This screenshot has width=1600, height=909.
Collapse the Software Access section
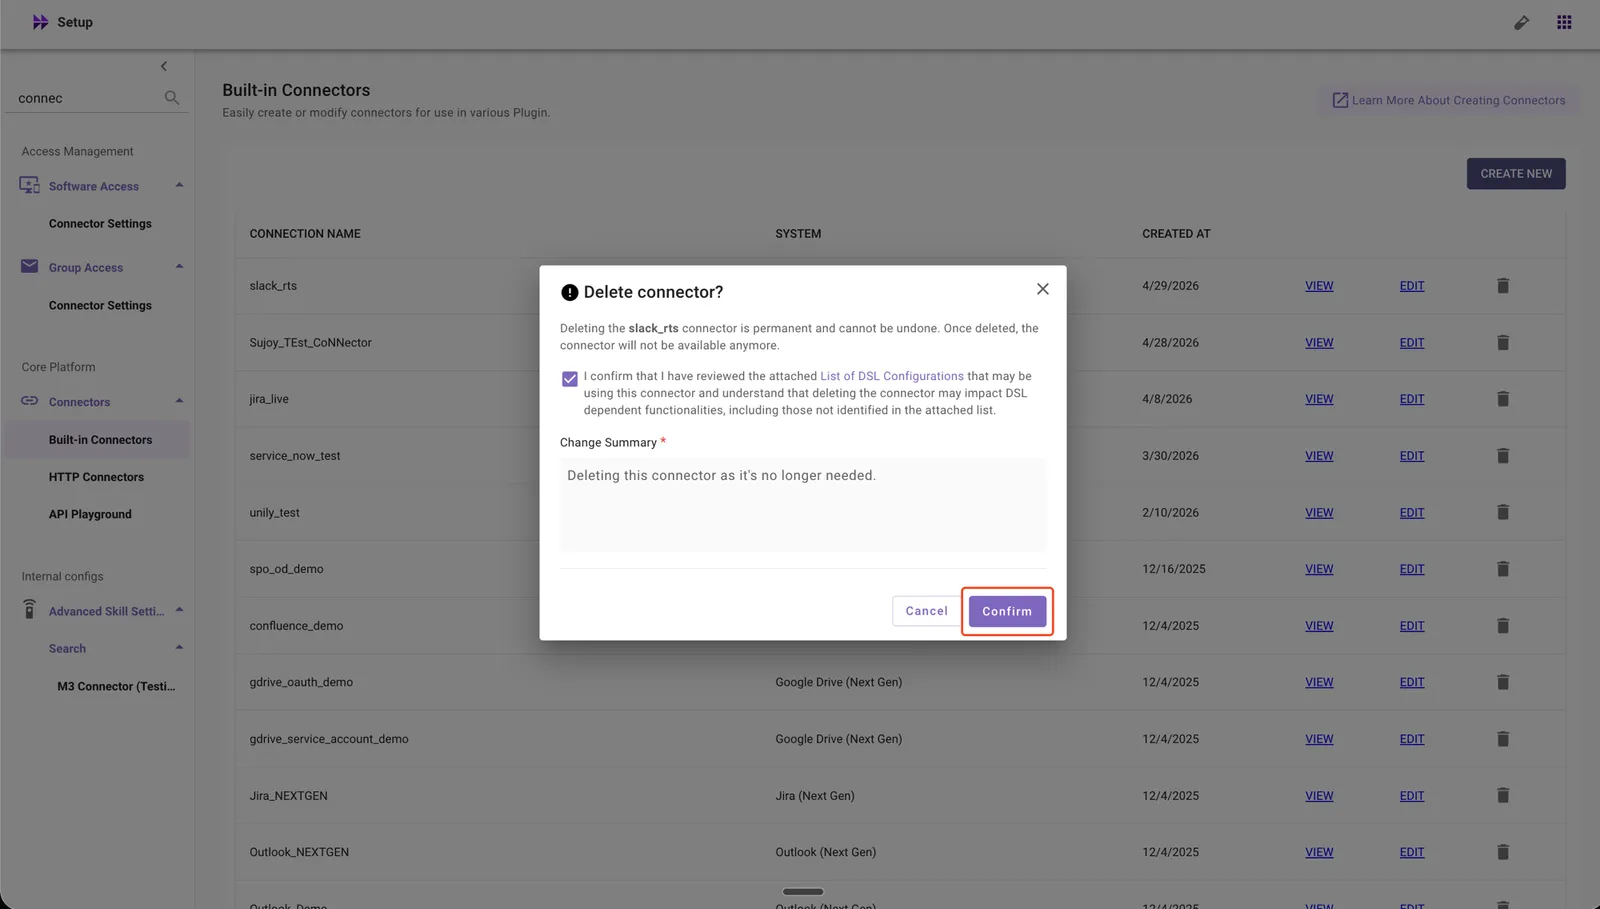[179, 185]
